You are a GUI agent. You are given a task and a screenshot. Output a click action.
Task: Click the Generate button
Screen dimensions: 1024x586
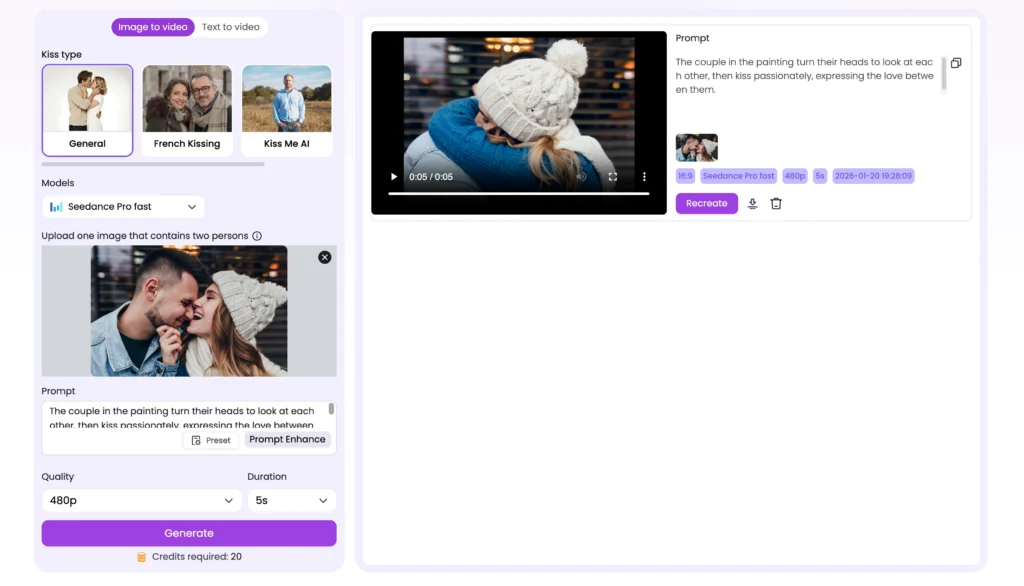188,532
